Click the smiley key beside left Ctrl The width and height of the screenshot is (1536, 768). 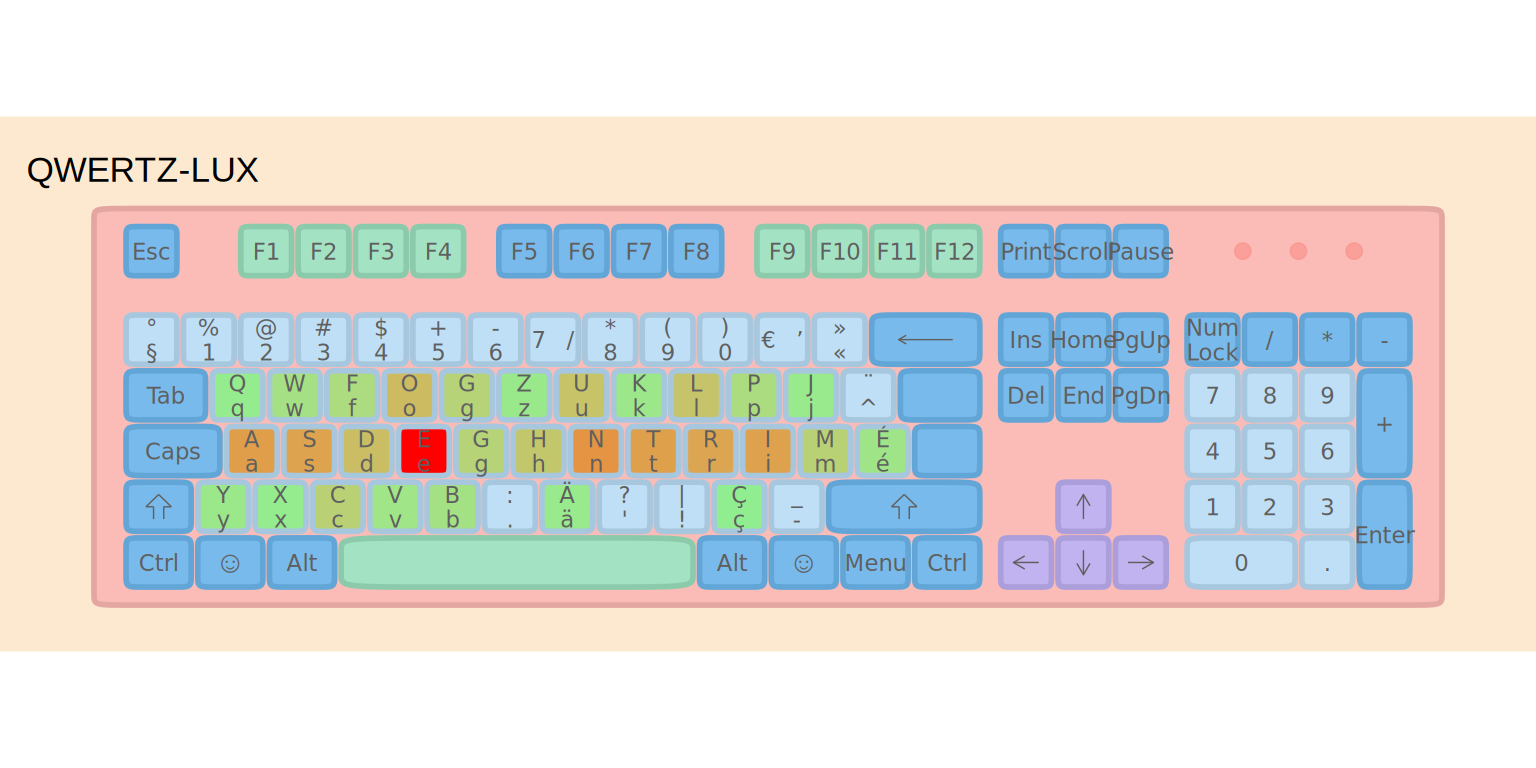tap(230, 563)
